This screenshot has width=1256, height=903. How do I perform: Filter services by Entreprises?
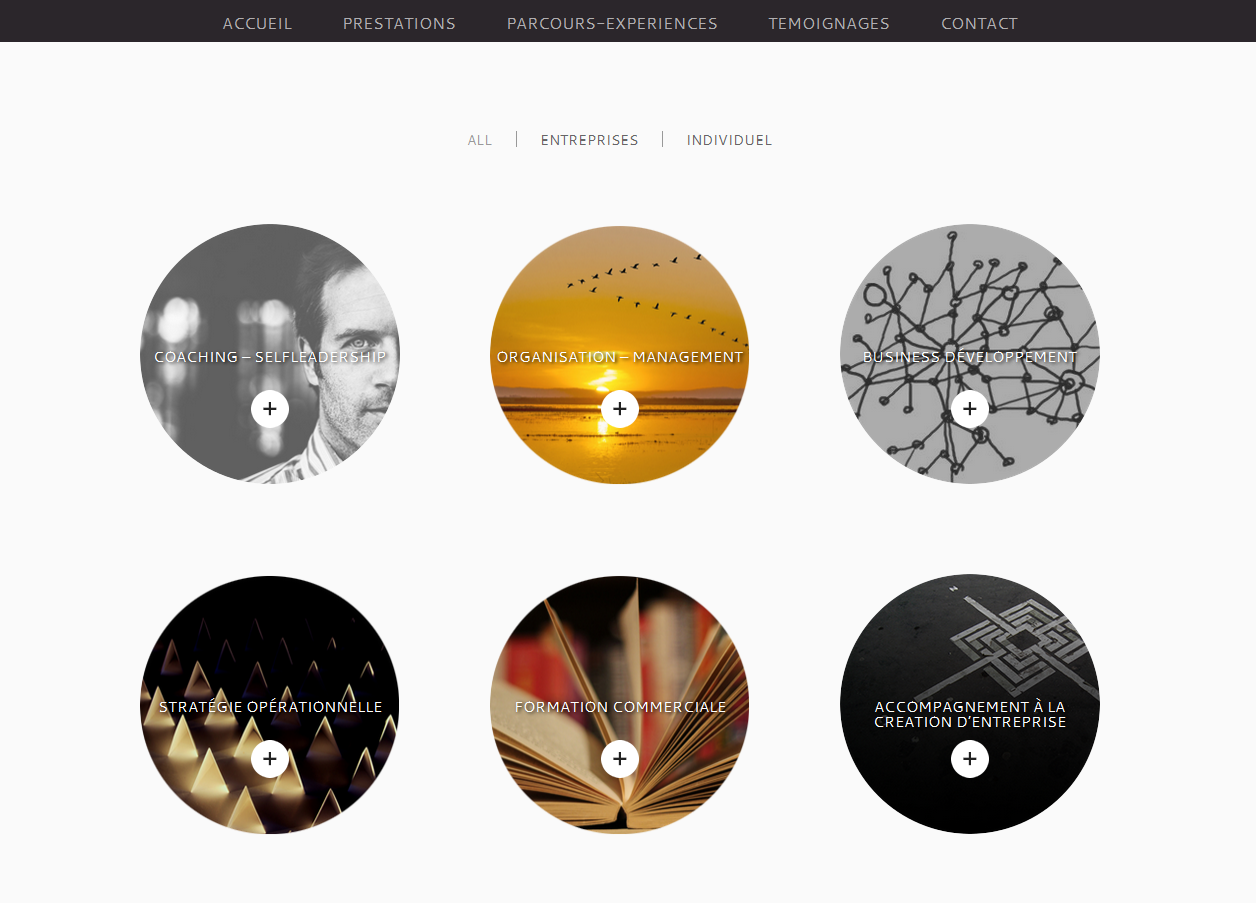(589, 140)
